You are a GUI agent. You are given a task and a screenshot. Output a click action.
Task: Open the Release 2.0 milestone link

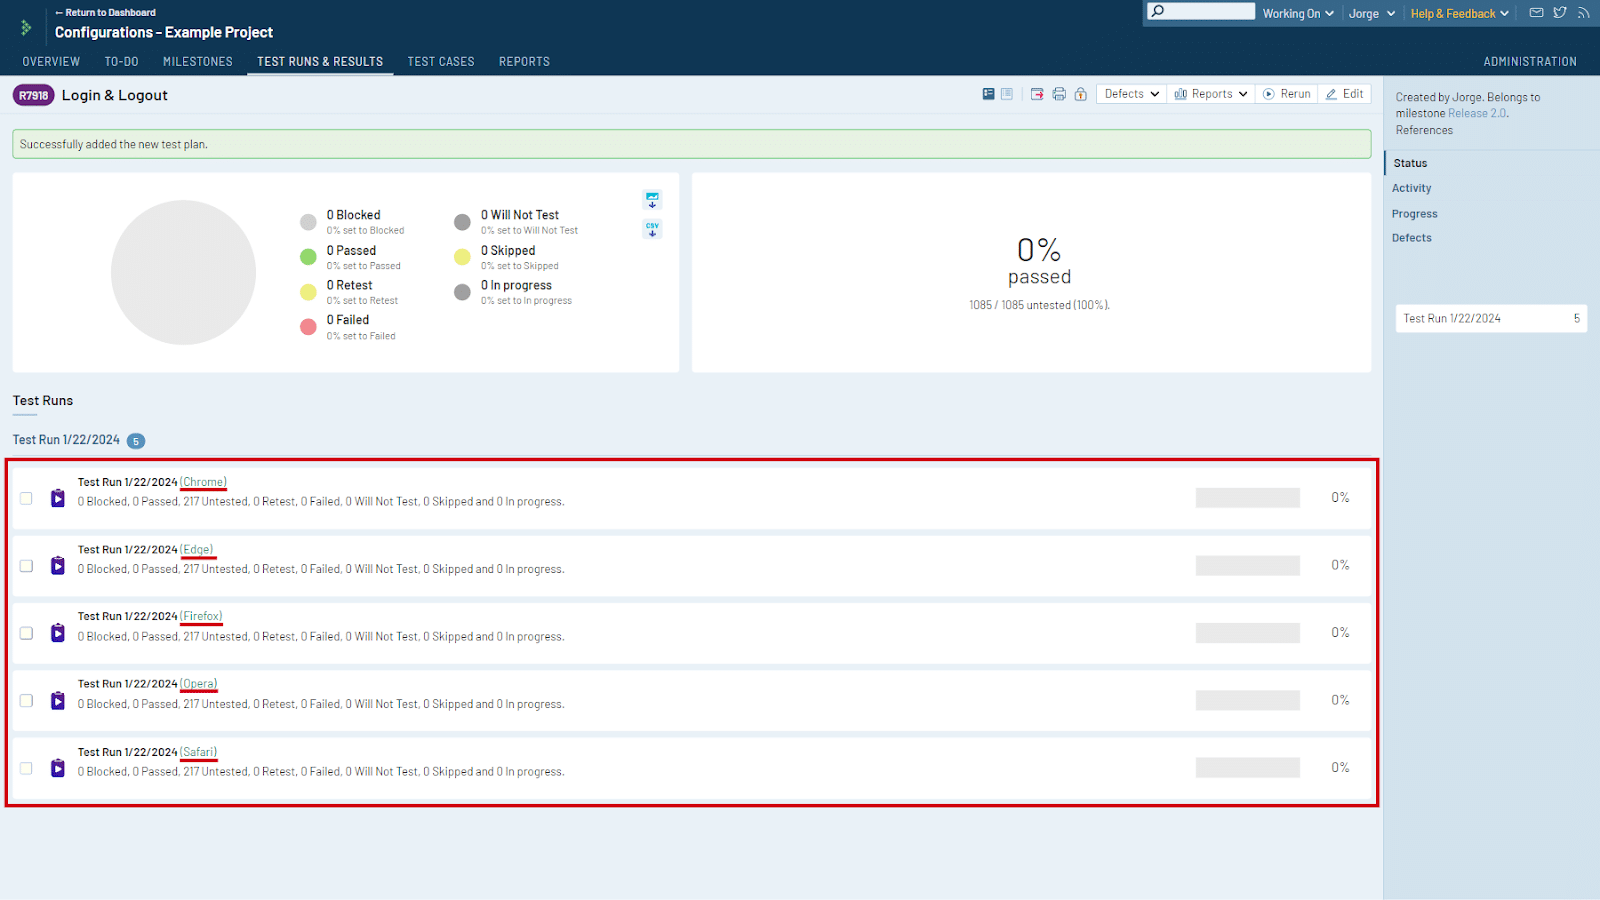pyautogui.click(x=1479, y=113)
